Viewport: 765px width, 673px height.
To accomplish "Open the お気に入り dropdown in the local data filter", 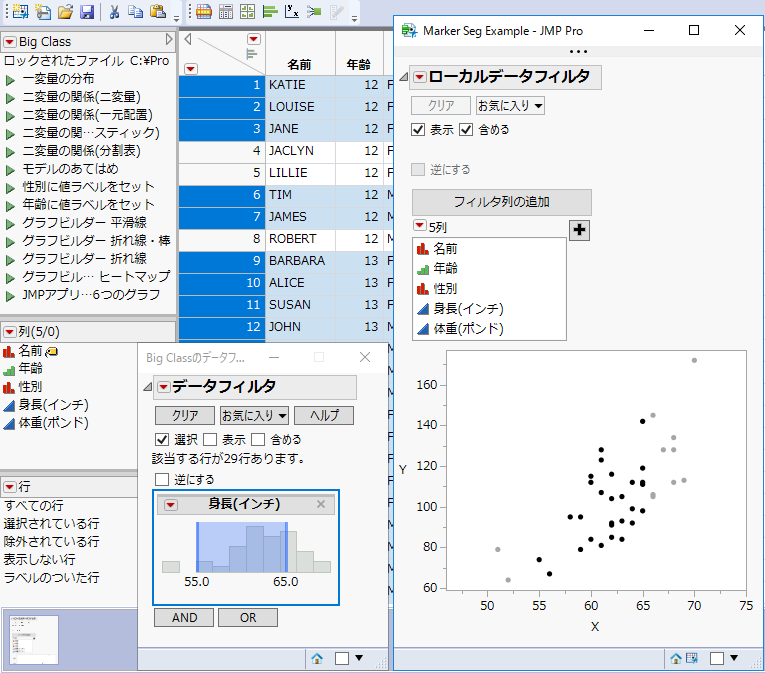I will 510,105.
